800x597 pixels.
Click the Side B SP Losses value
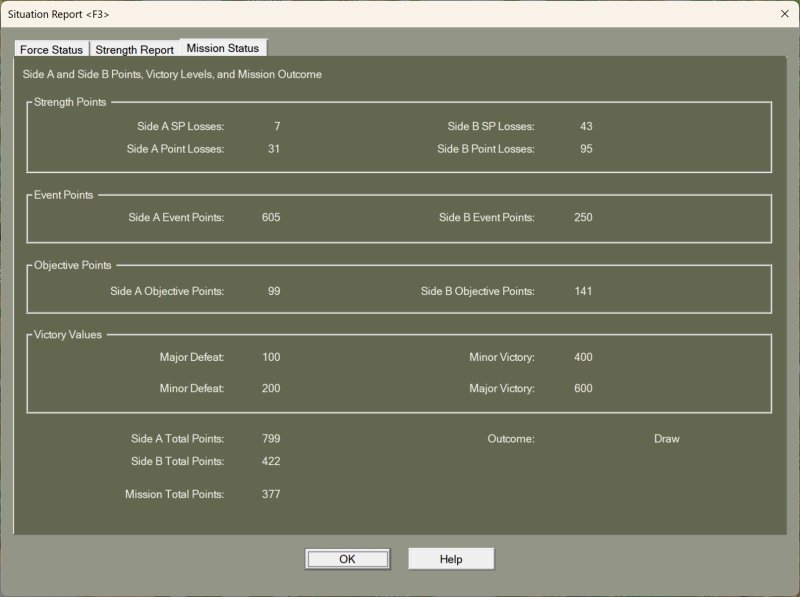click(x=586, y=127)
